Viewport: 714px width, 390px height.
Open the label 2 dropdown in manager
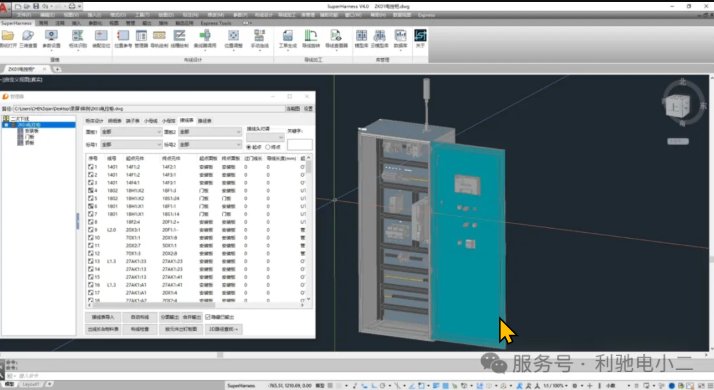point(210,144)
